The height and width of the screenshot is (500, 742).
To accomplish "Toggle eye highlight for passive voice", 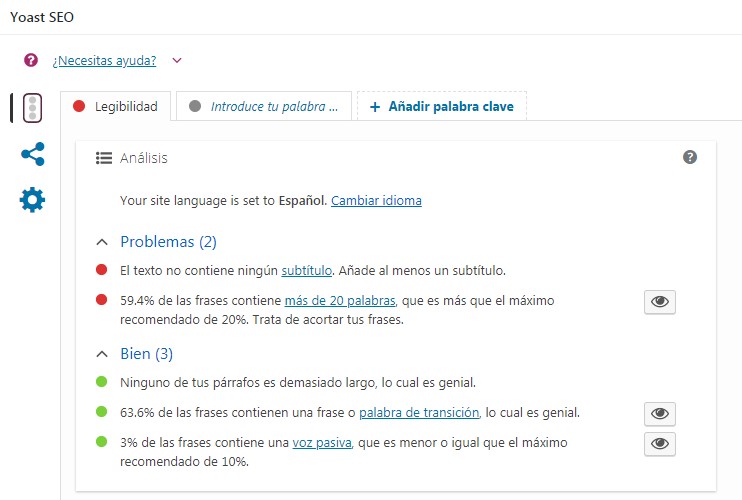I will click(660, 444).
